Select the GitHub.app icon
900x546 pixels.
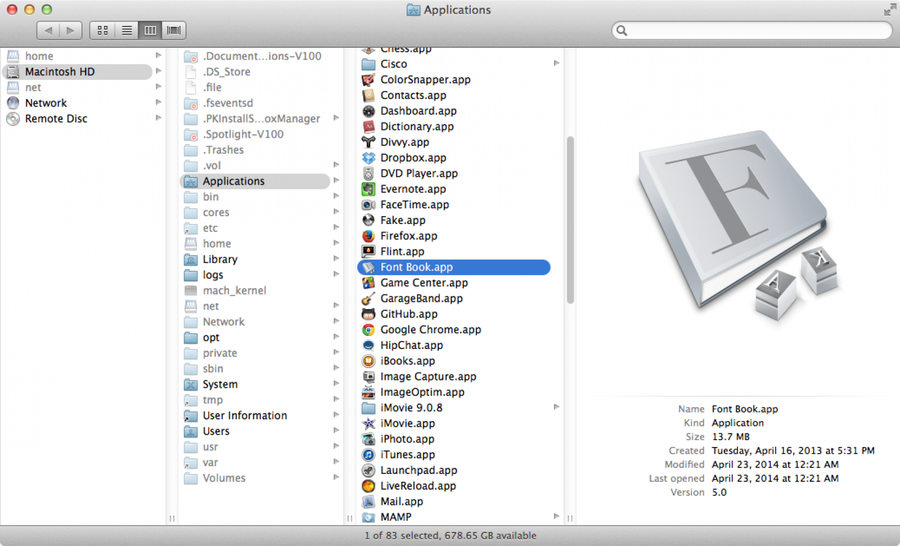[368, 314]
